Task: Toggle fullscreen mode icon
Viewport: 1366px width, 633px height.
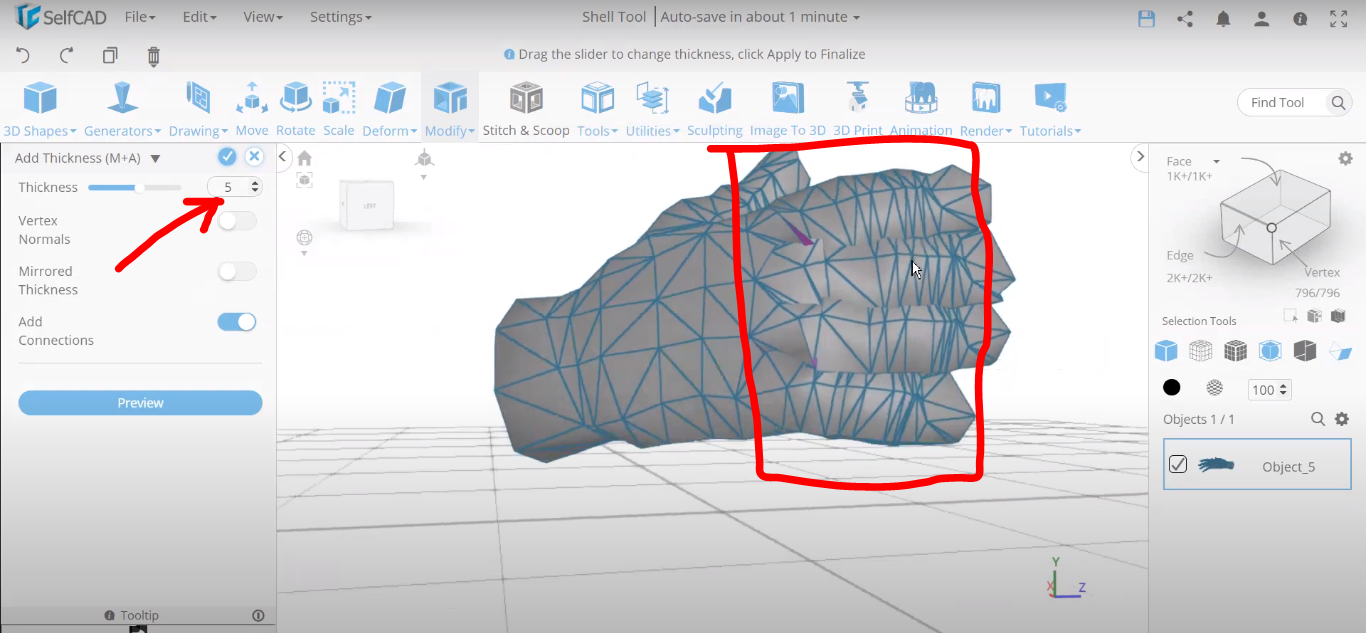Action: pyautogui.click(x=1338, y=18)
